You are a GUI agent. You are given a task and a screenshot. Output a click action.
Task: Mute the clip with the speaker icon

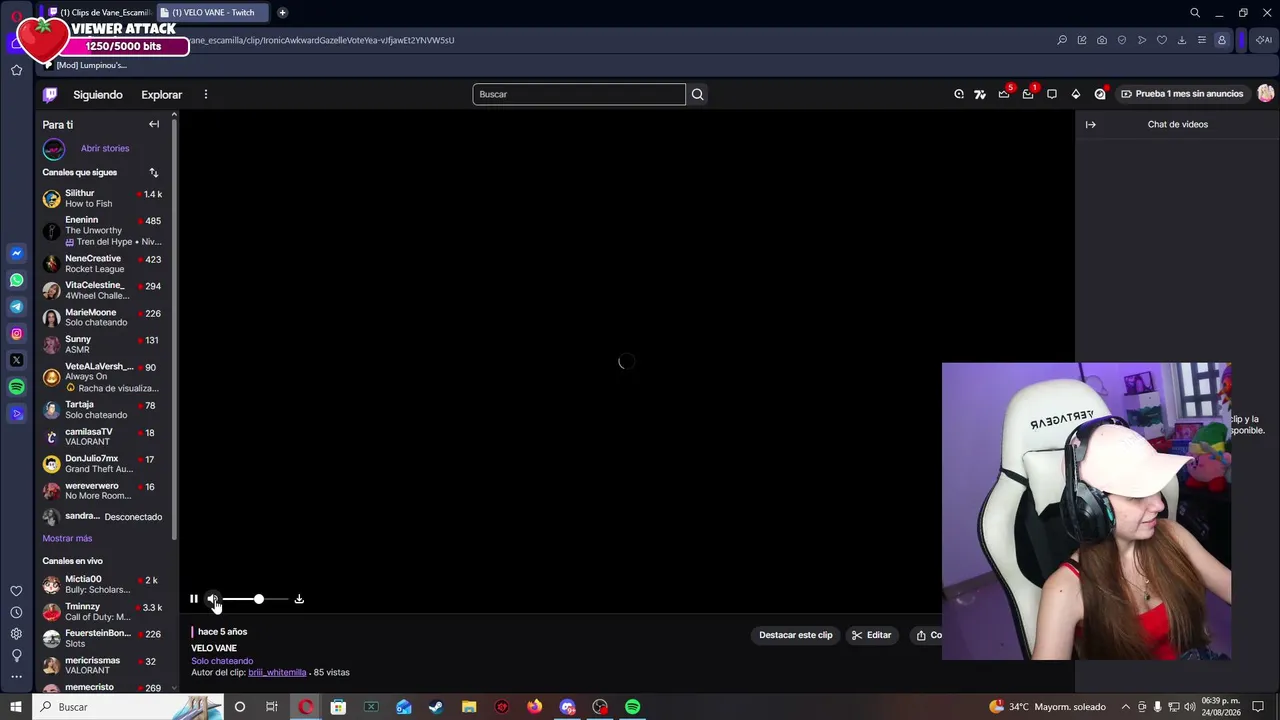[212, 599]
